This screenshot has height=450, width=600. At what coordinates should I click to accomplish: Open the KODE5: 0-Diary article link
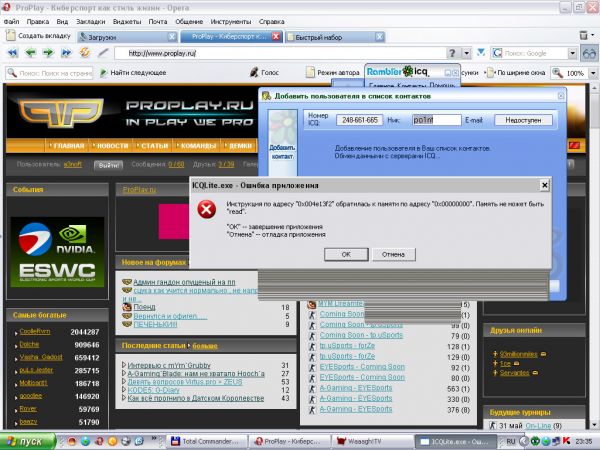153,390
